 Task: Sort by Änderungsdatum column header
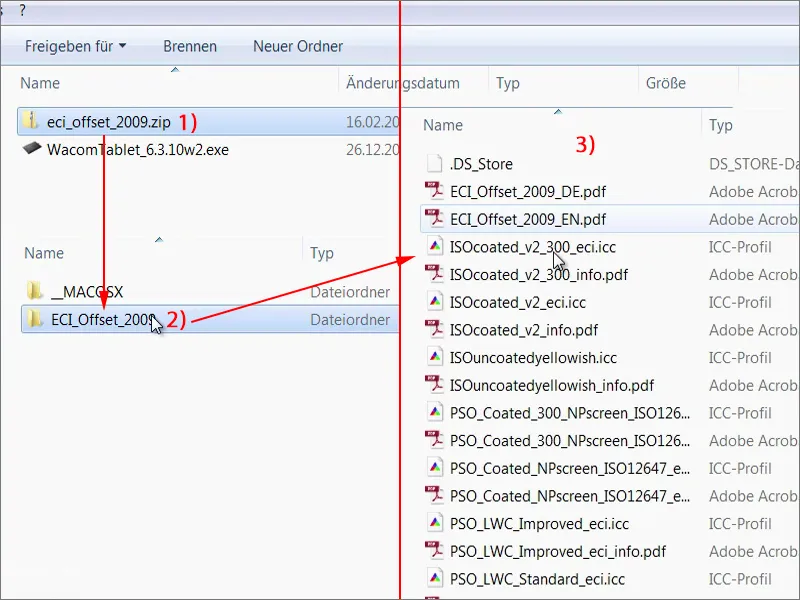coord(403,83)
